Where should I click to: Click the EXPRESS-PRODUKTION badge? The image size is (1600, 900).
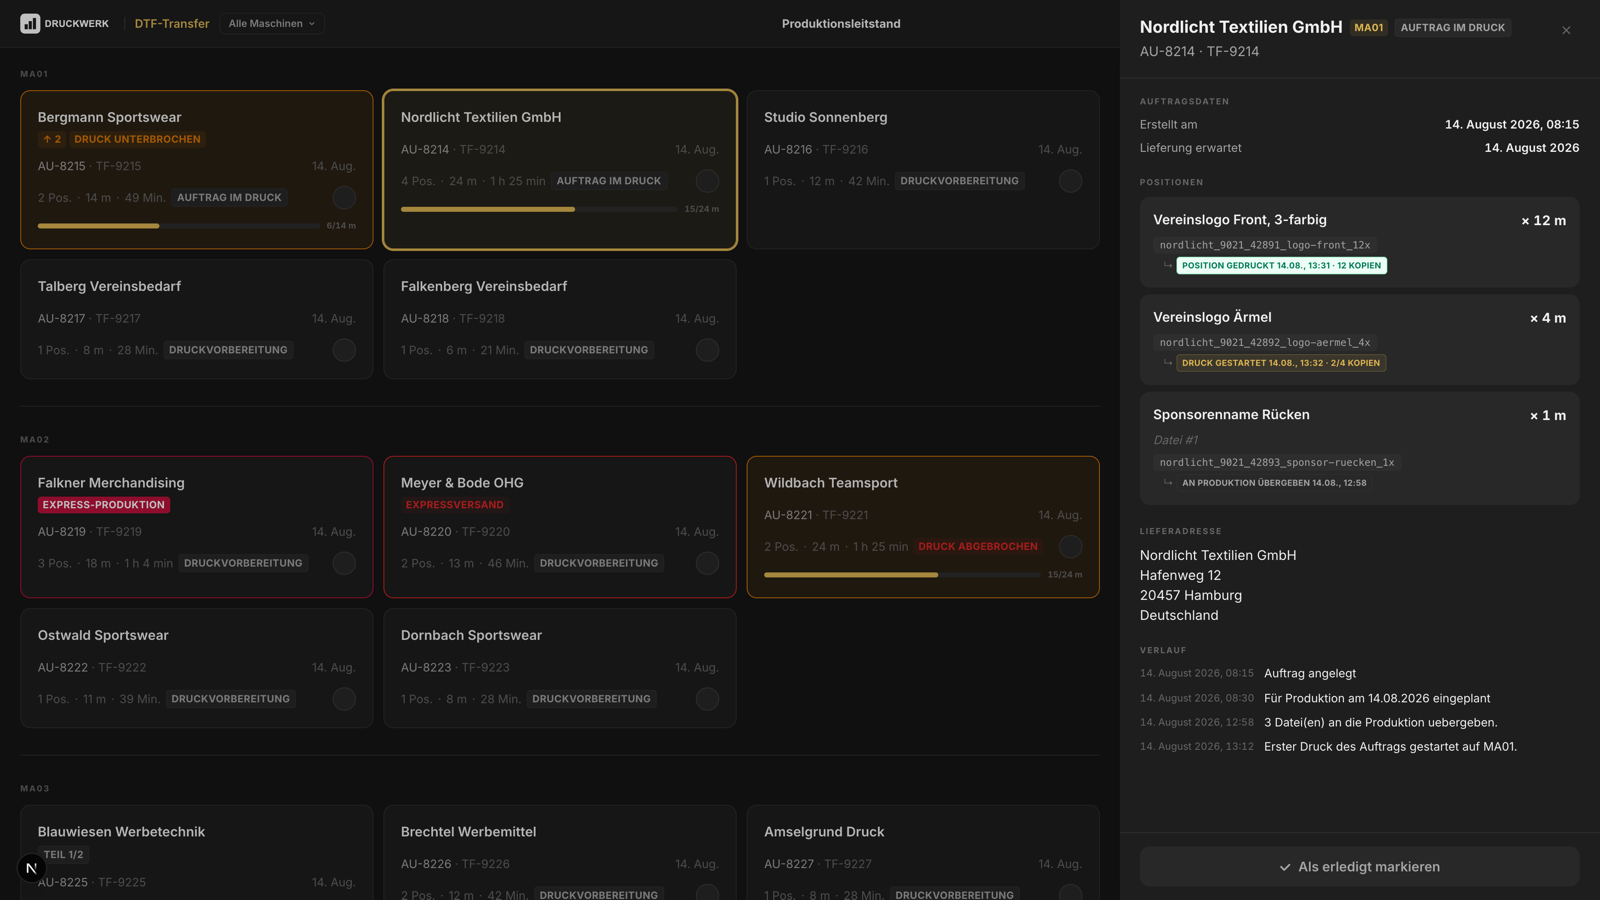104,505
